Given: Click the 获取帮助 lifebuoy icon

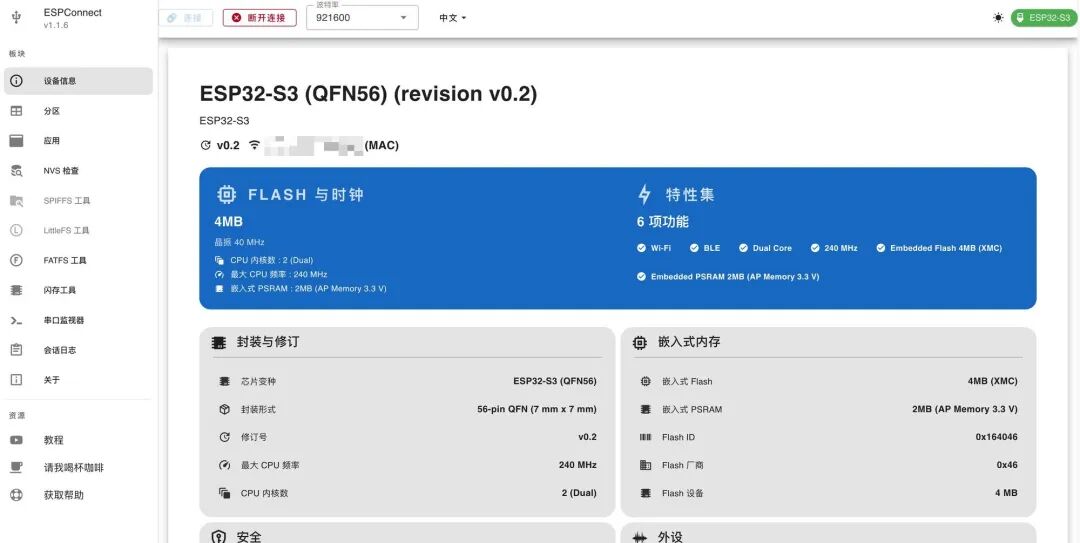Looking at the screenshot, I should [x=17, y=495].
